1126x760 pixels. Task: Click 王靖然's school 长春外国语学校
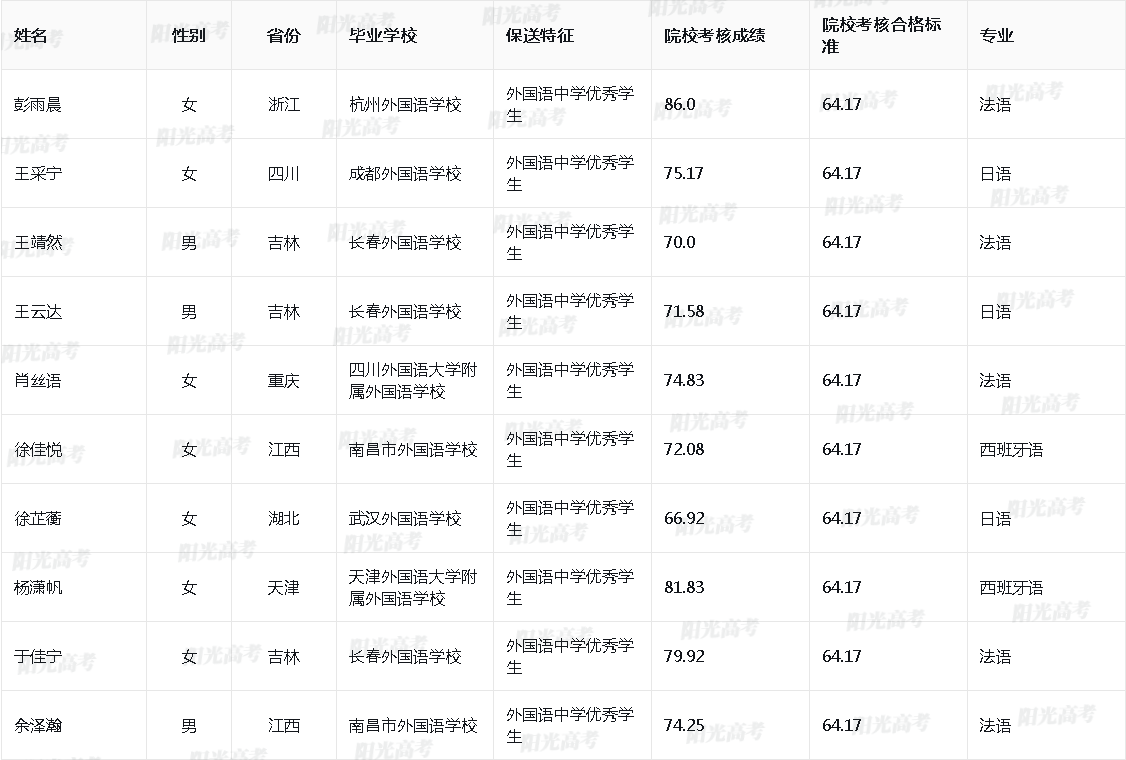point(405,242)
